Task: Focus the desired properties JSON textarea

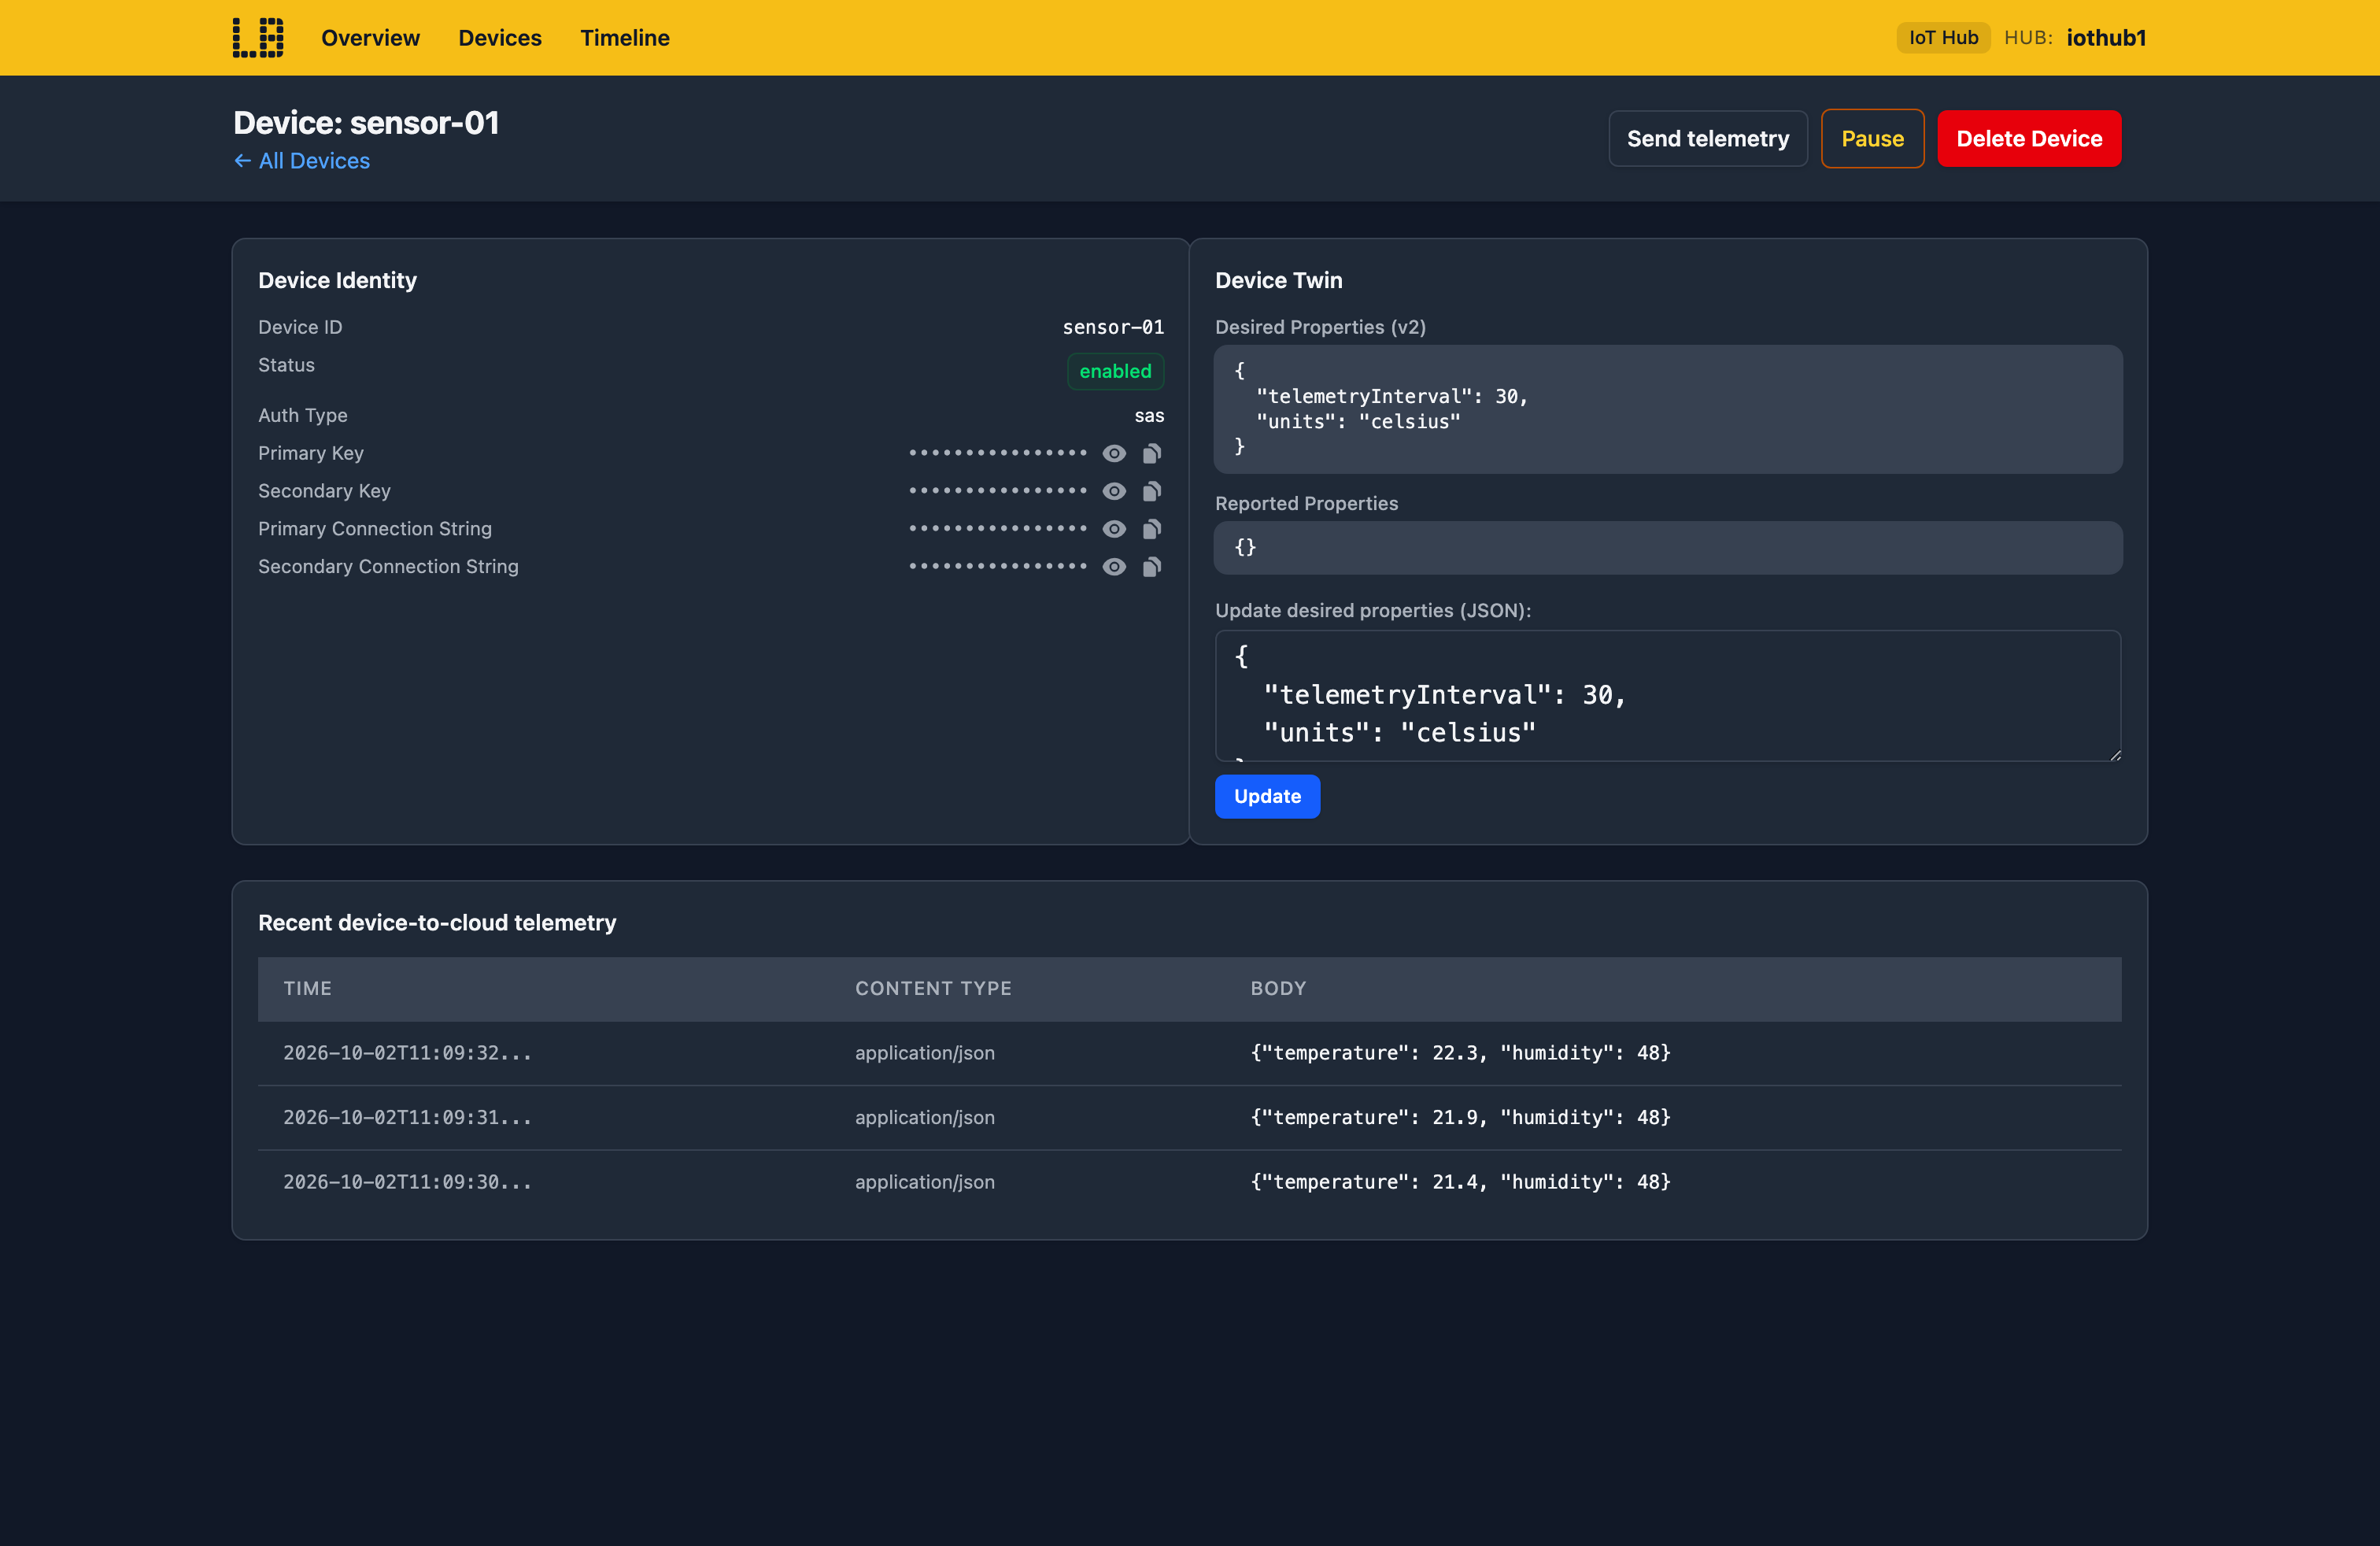Action: tap(1667, 696)
